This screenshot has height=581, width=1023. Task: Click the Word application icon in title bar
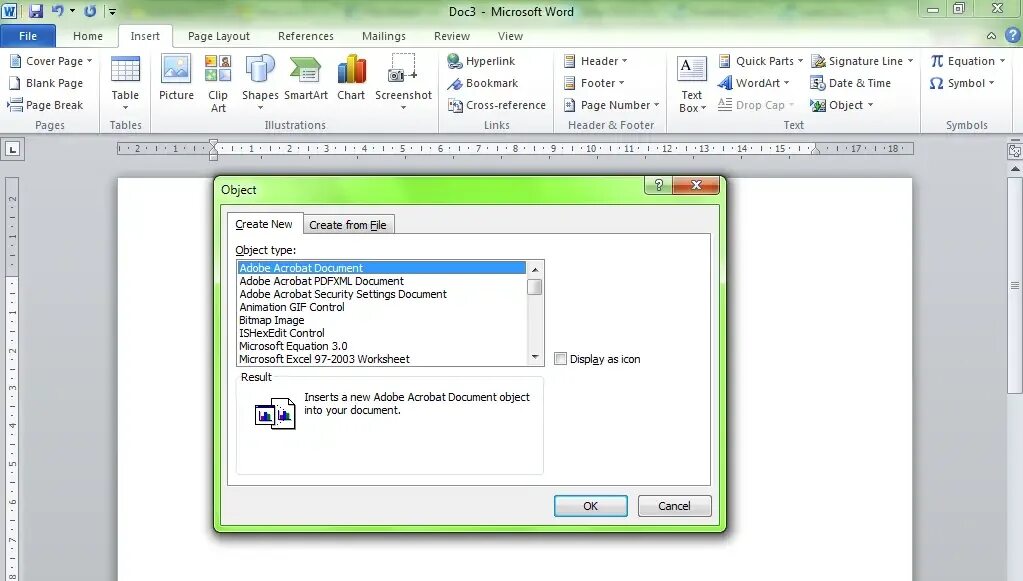click(x=10, y=11)
